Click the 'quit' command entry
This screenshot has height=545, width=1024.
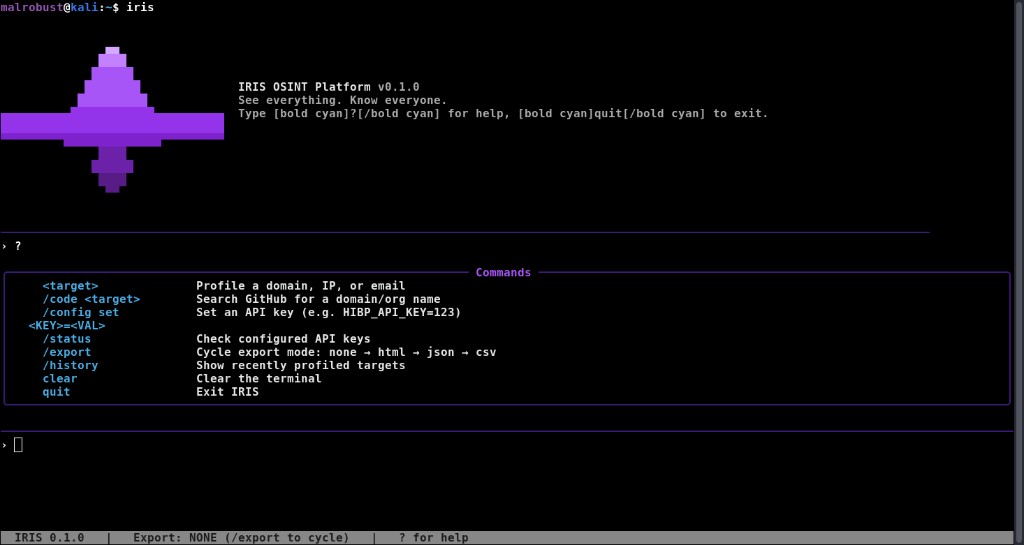tap(56, 392)
